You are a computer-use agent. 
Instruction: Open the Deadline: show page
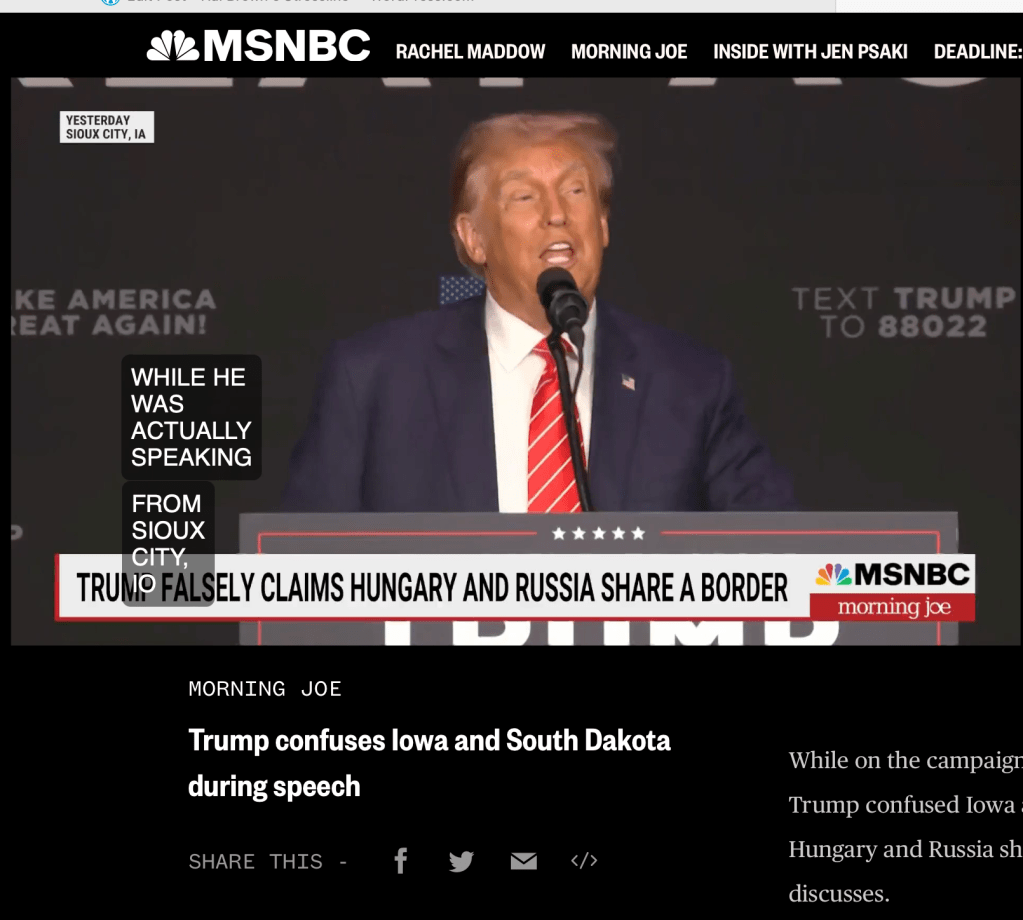pyautogui.click(x=978, y=52)
